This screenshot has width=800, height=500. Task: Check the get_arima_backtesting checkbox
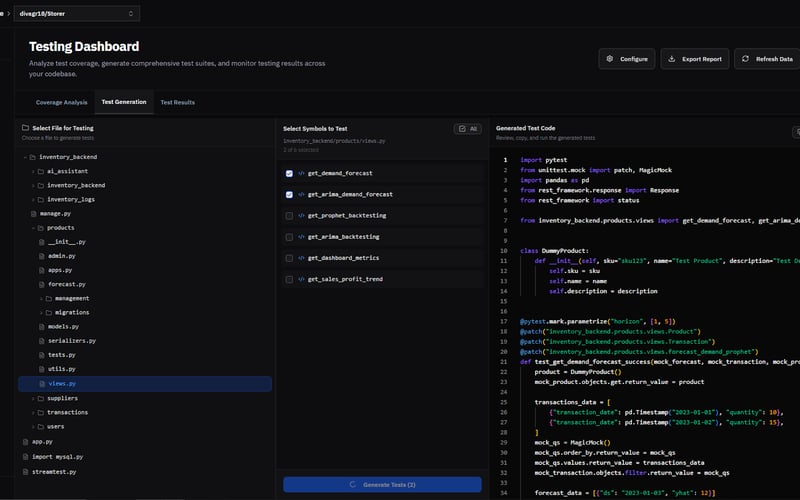289,237
